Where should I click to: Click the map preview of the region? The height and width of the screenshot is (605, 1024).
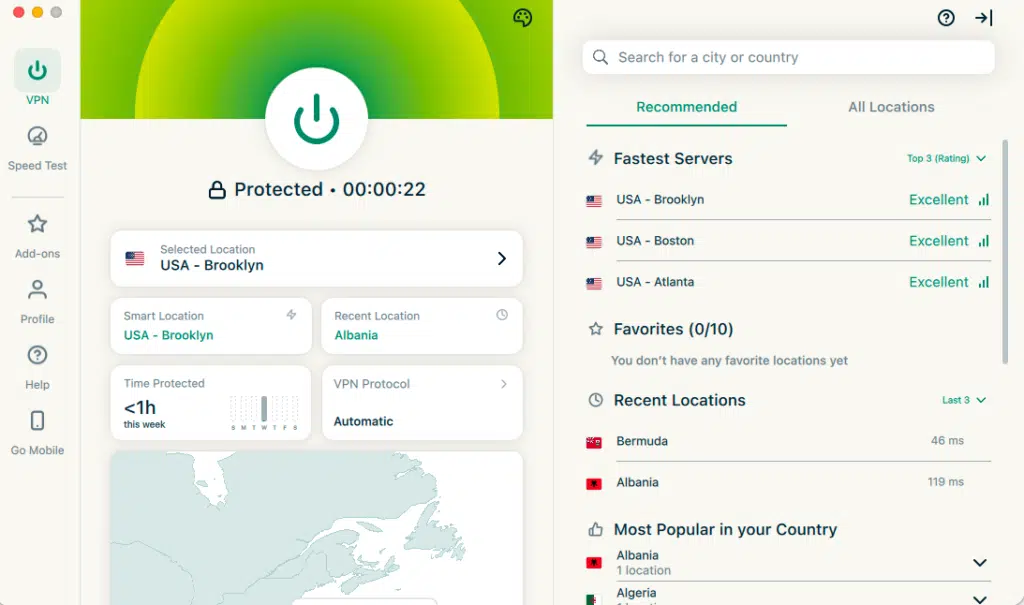[317, 528]
